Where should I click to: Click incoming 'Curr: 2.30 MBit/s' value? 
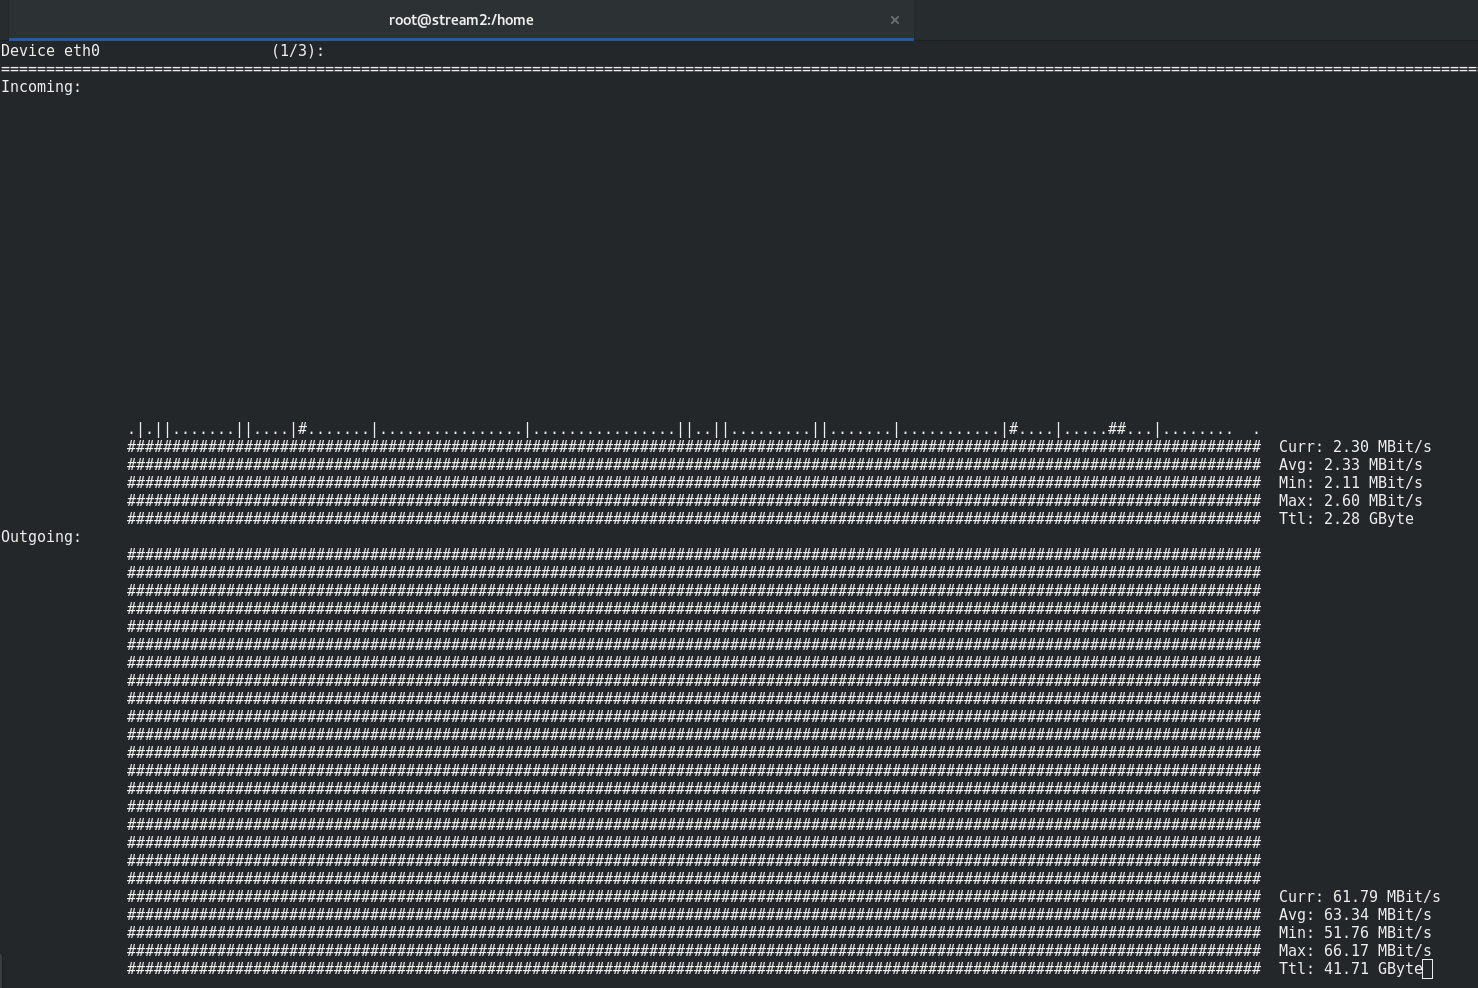pyautogui.click(x=1355, y=447)
